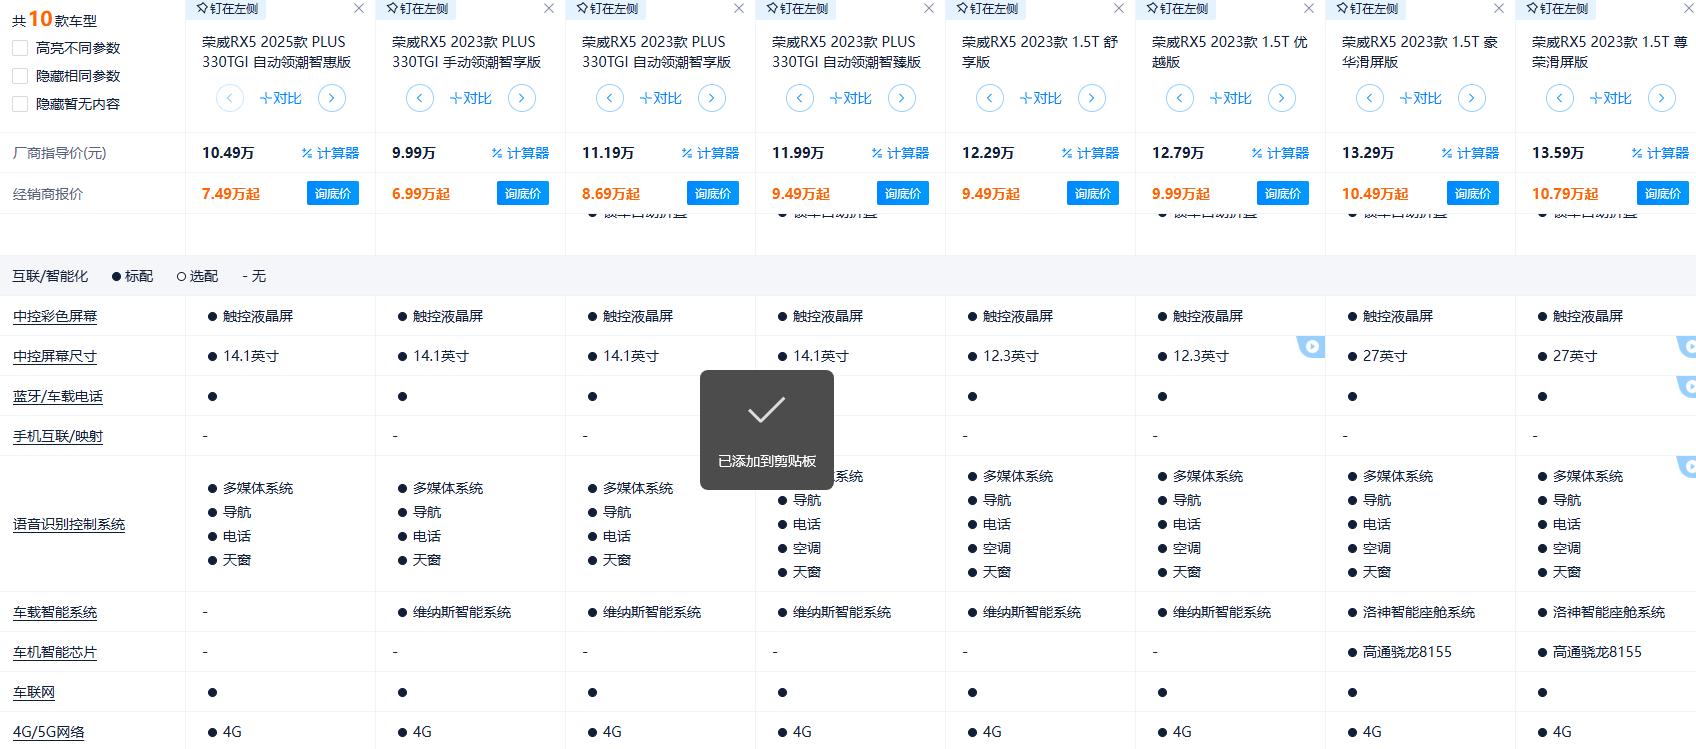This screenshot has width=1696, height=749.
Task: Enable 隐藏暂无内容 checkbox
Action: point(20,104)
